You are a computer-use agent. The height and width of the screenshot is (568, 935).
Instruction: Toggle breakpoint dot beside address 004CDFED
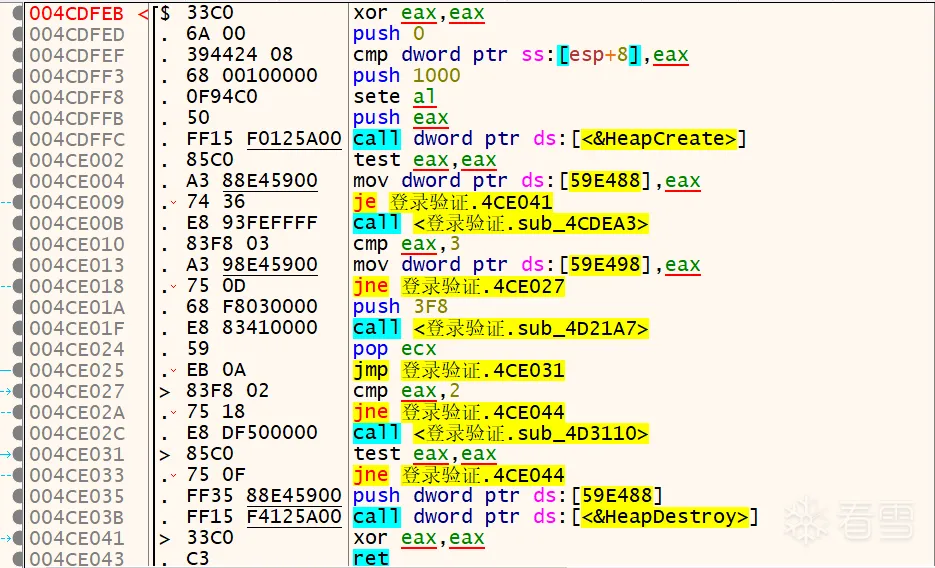pos(17,34)
